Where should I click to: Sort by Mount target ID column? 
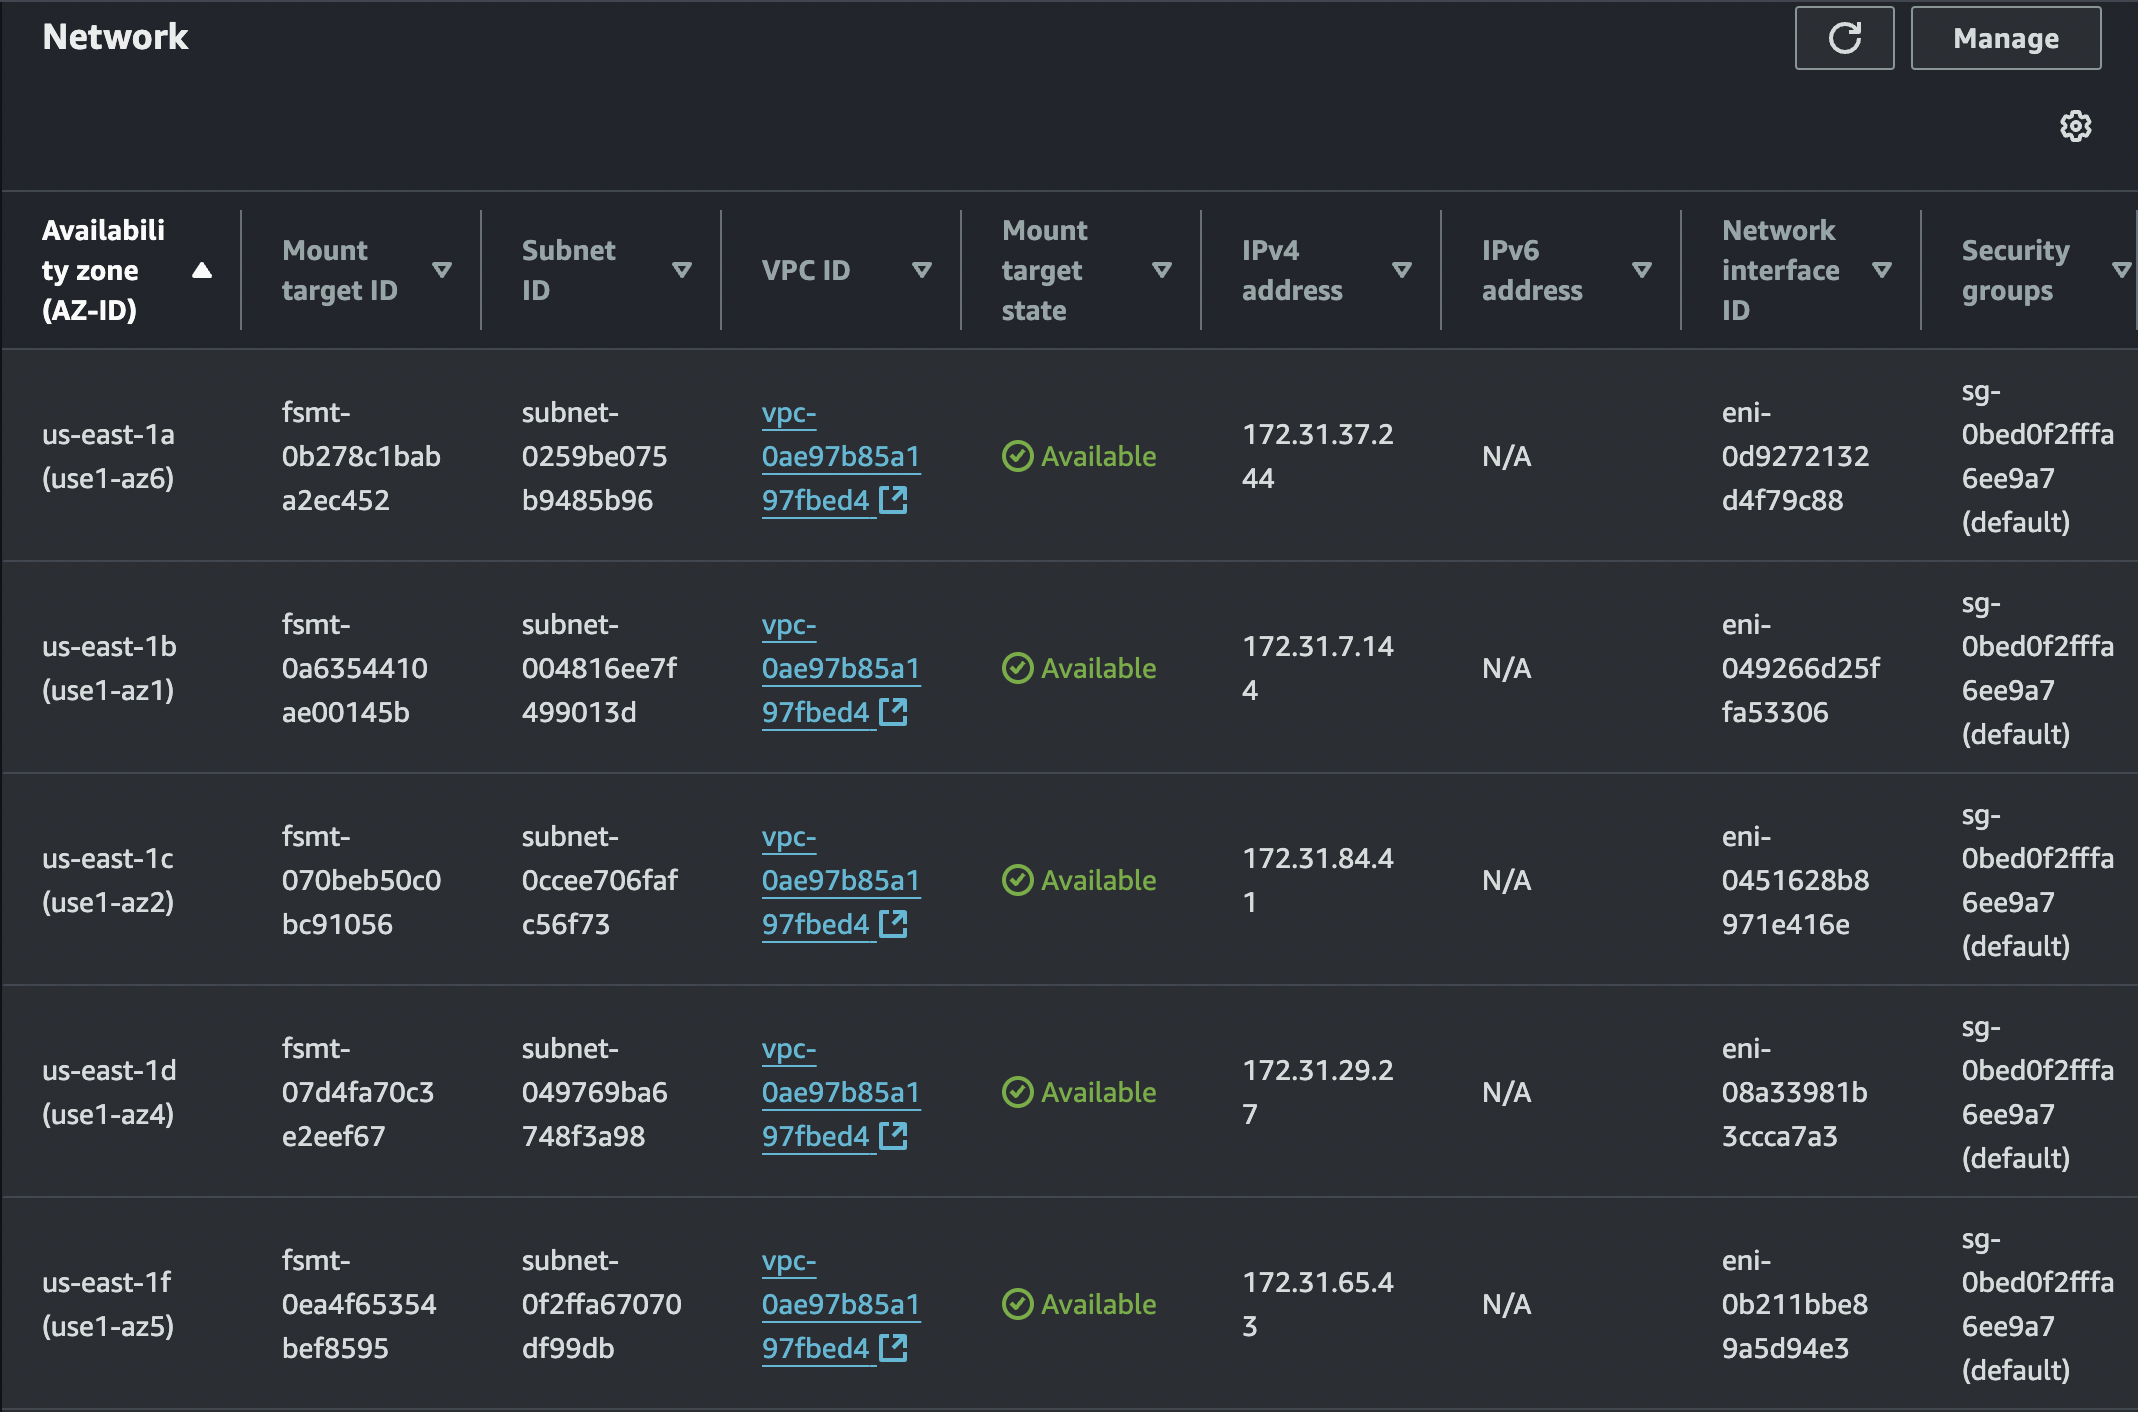441,270
